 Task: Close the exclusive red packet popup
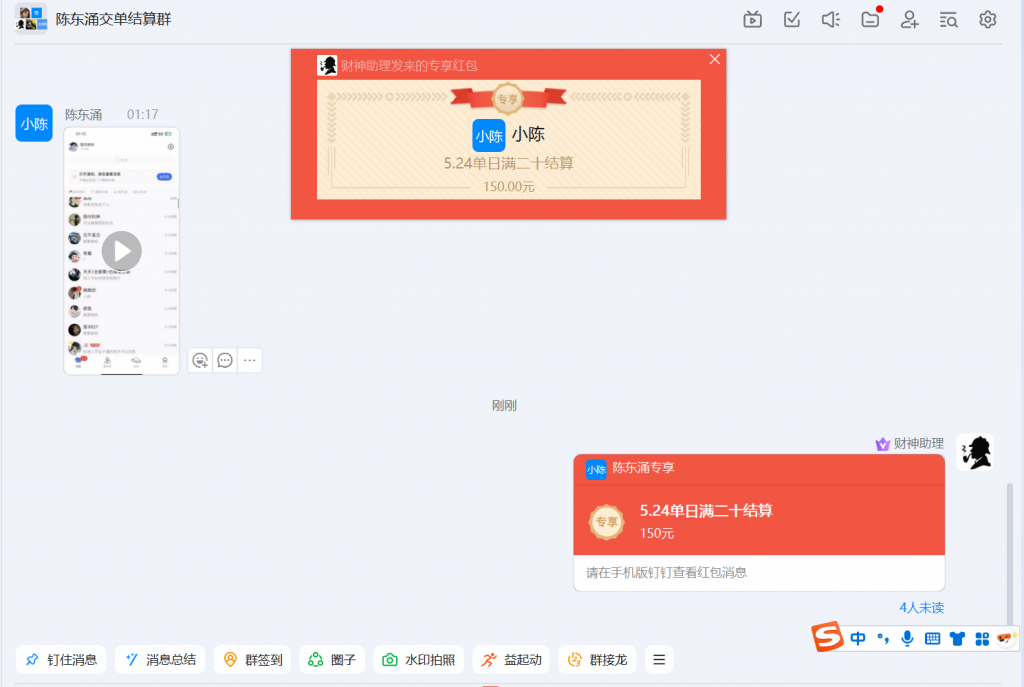click(714, 59)
